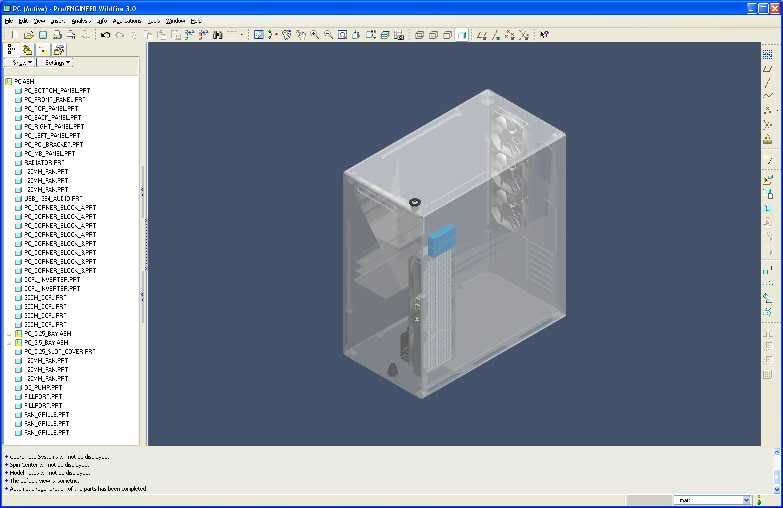Open the Layers icon in toolbar
This screenshot has width=783, height=508.
click(x=385, y=35)
